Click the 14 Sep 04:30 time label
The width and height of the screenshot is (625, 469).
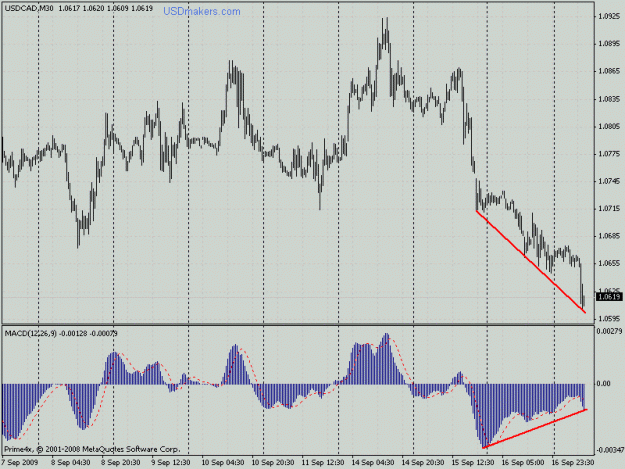click(373, 462)
